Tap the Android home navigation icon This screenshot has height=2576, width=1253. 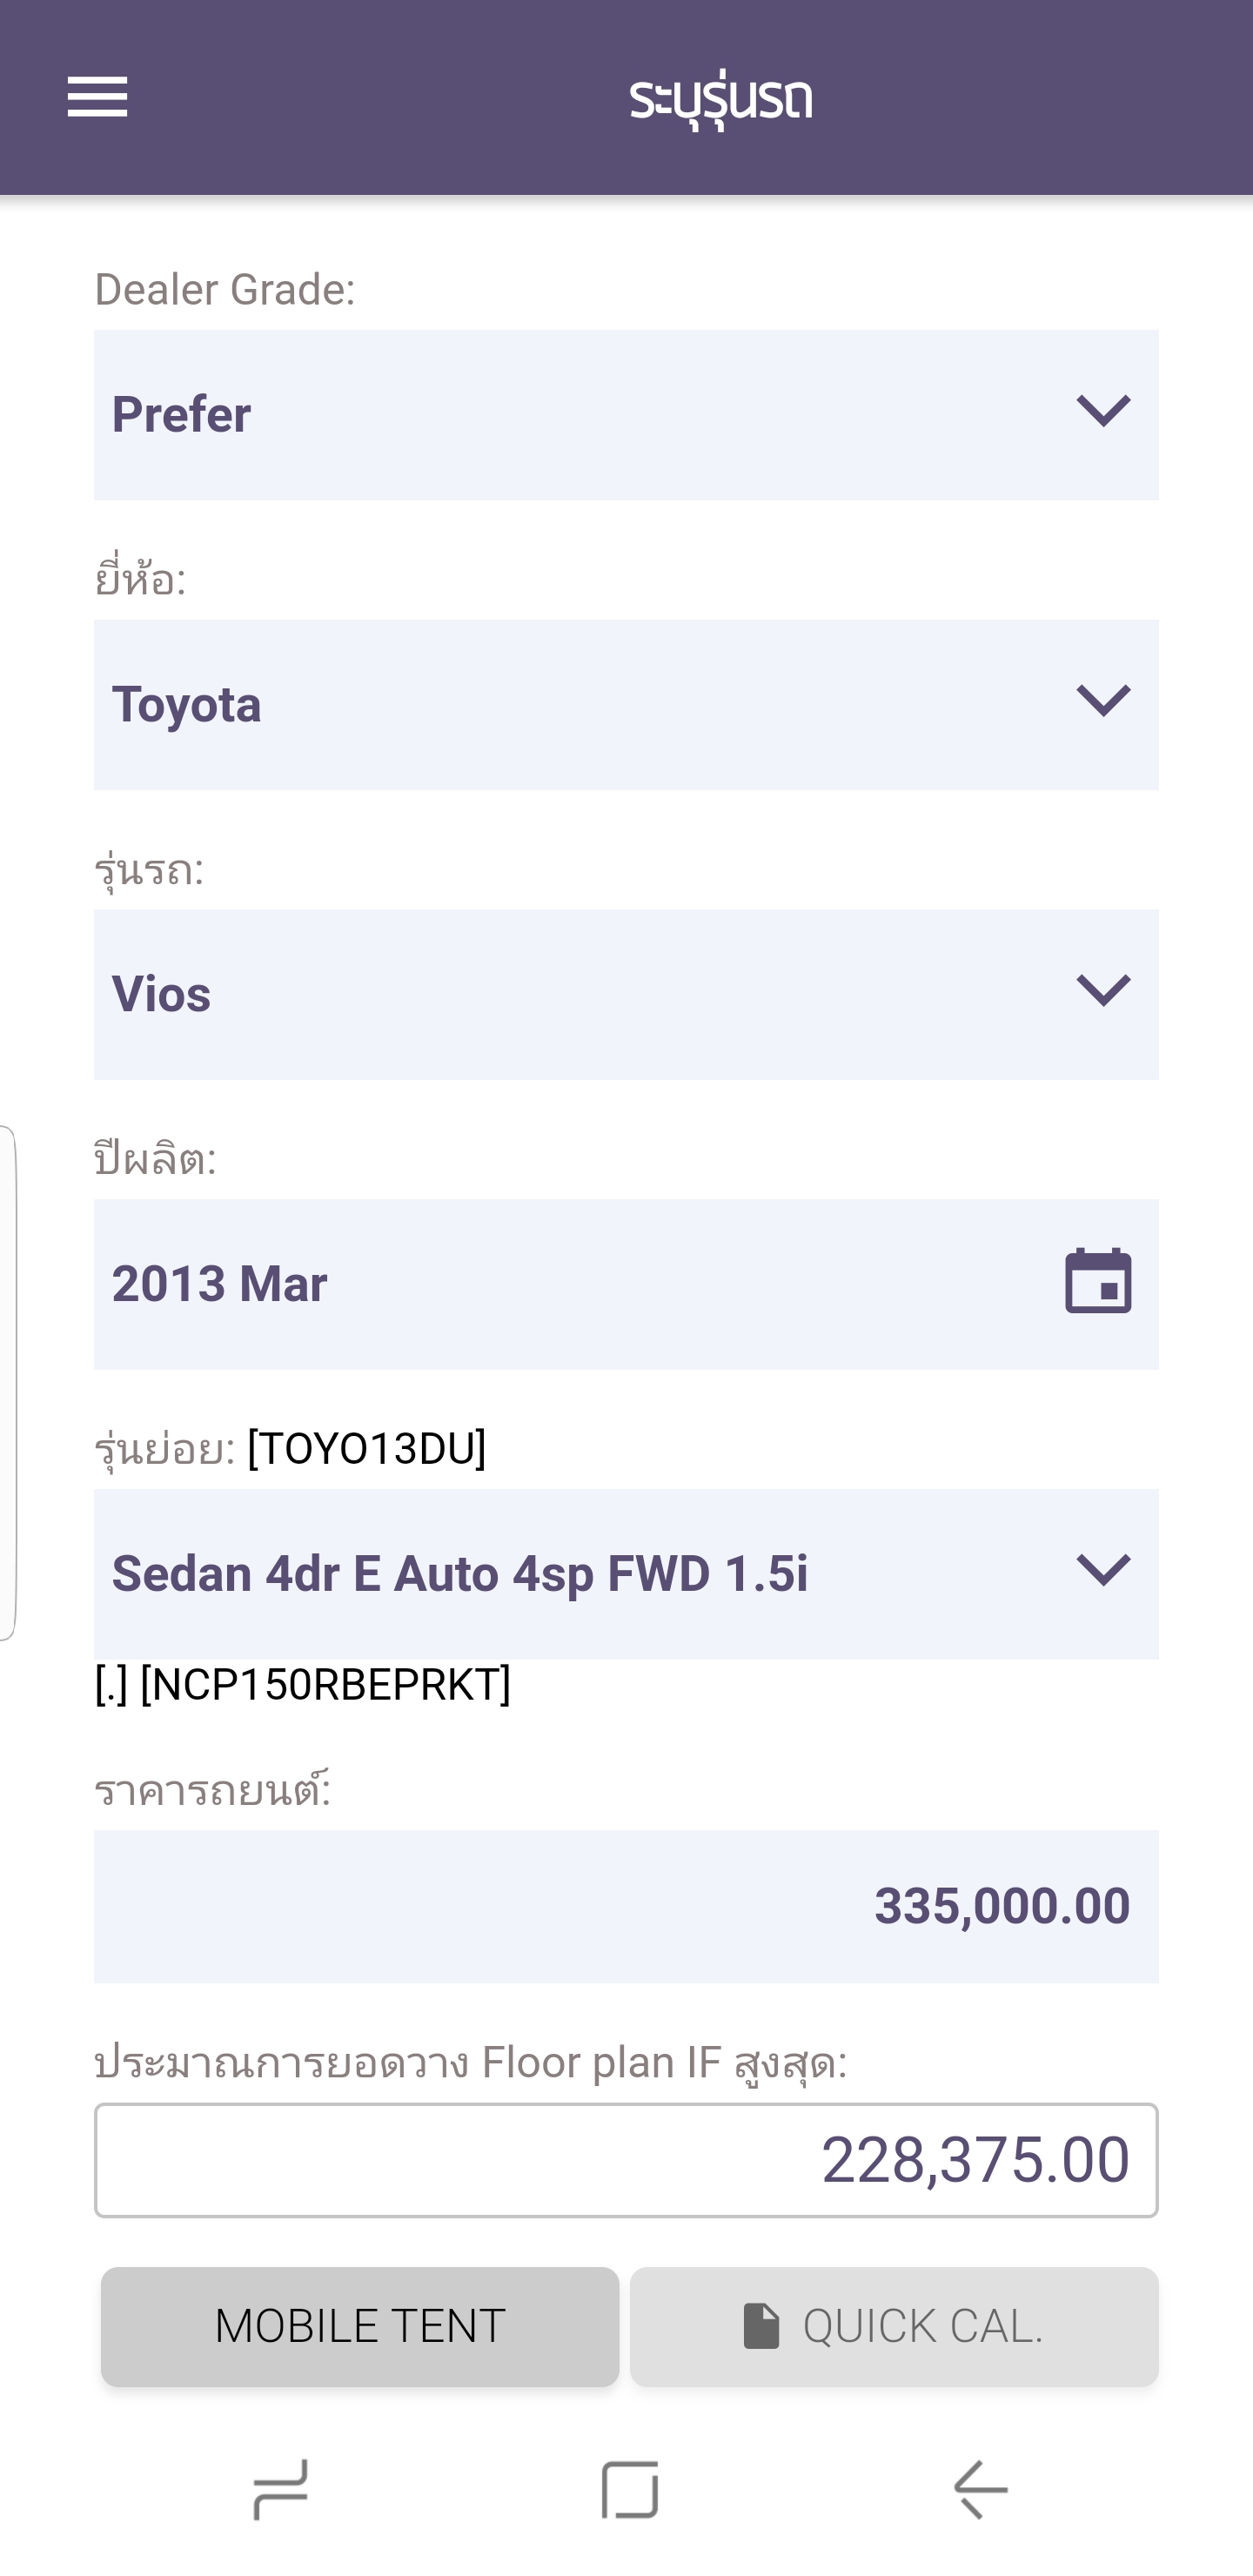pyautogui.click(x=630, y=2488)
